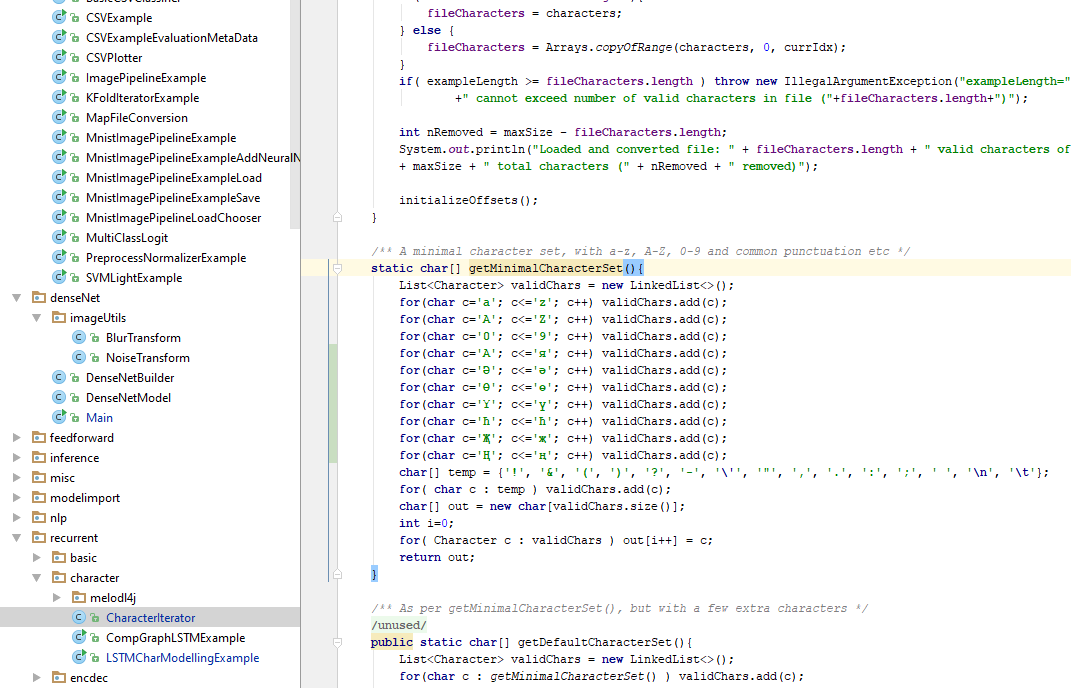Expand the melodl4j folder
The width and height of the screenshot is (1071, 688).
(x=57, y=597)
